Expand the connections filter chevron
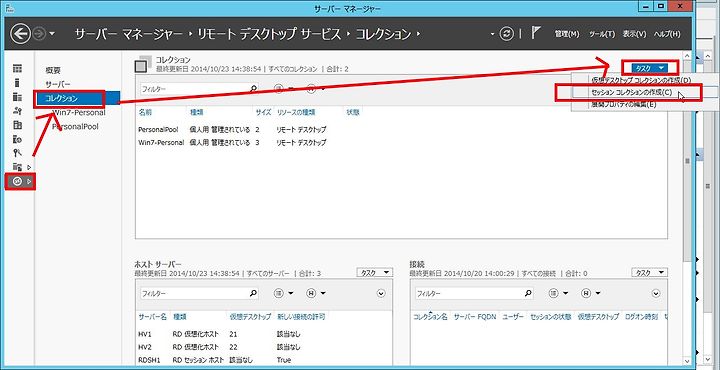720x370 pixels. coord(656,294)
